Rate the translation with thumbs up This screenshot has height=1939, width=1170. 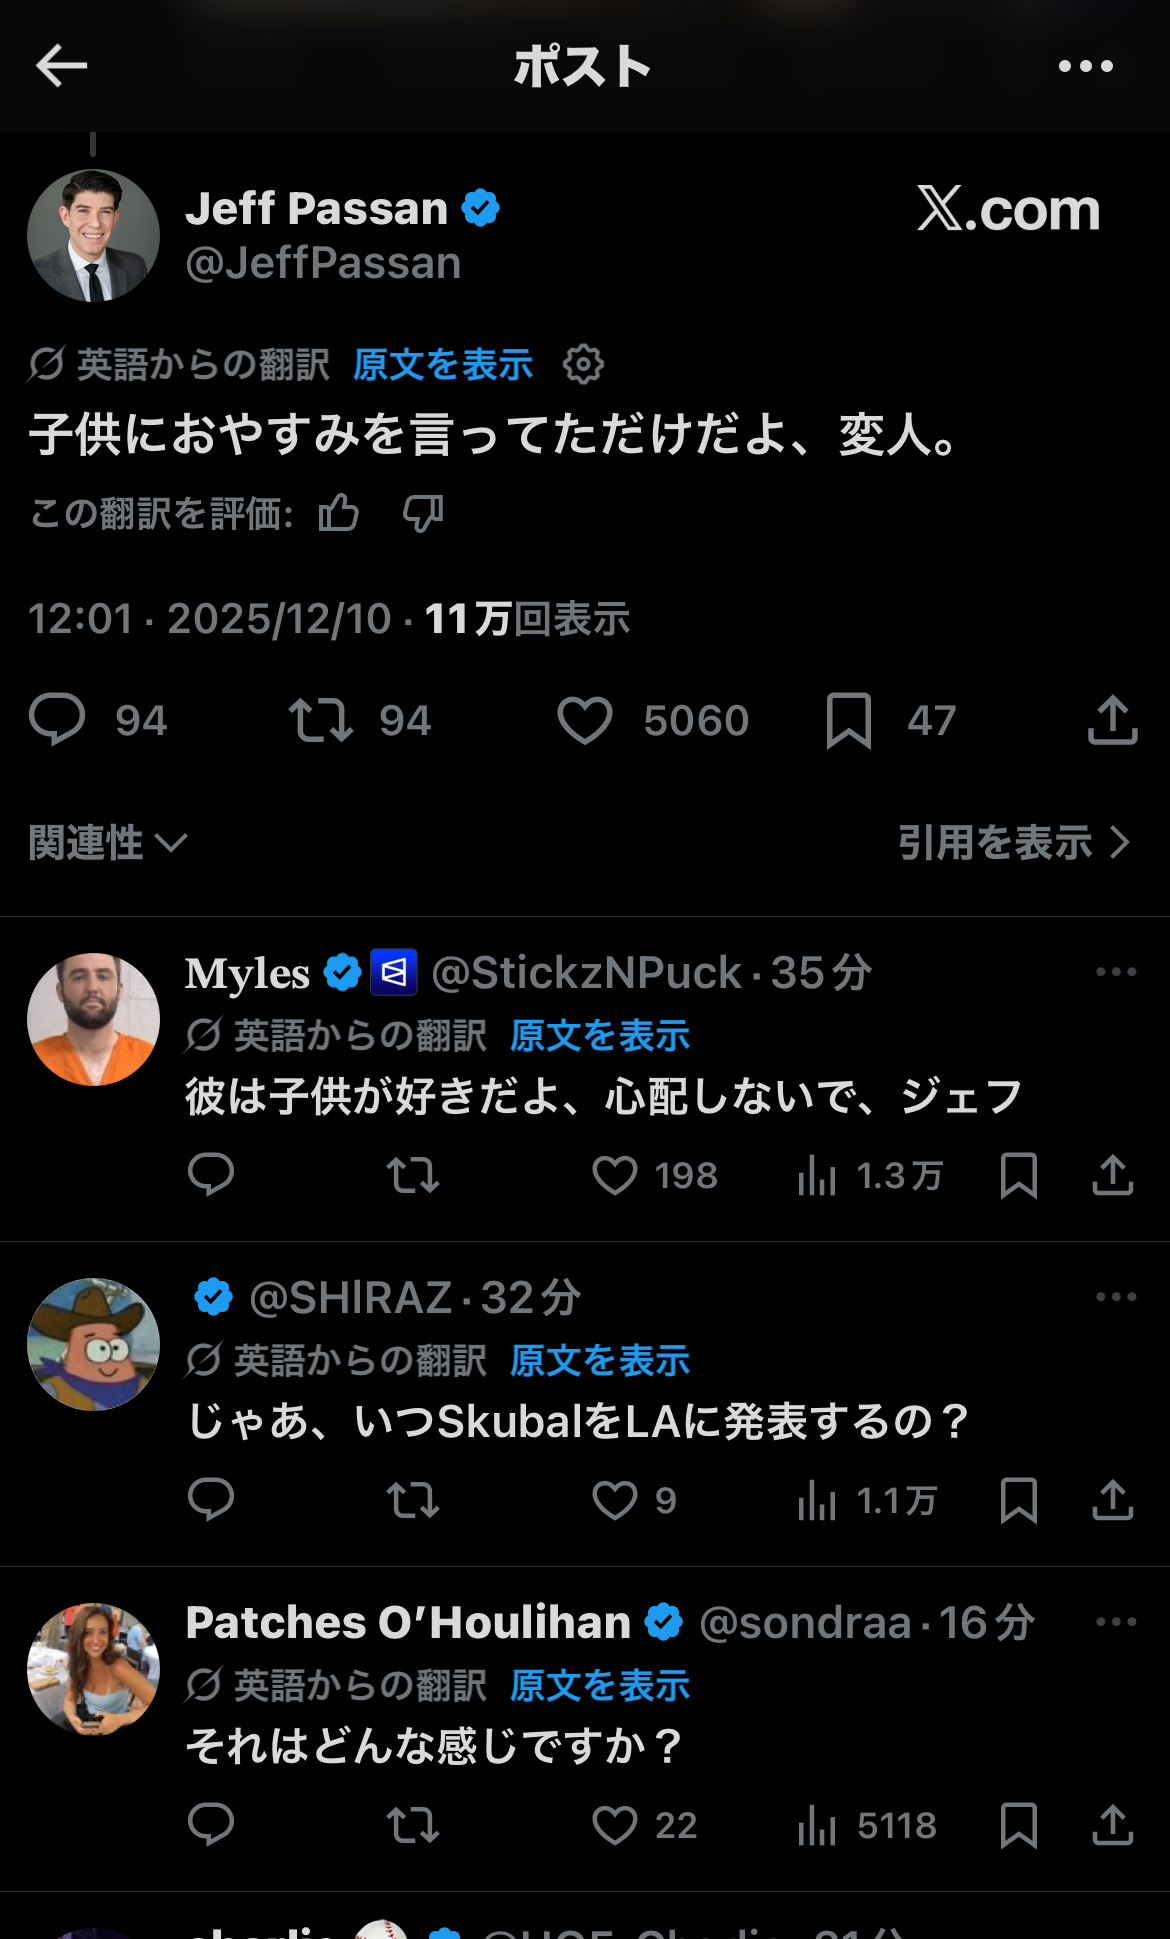(339, 514)
